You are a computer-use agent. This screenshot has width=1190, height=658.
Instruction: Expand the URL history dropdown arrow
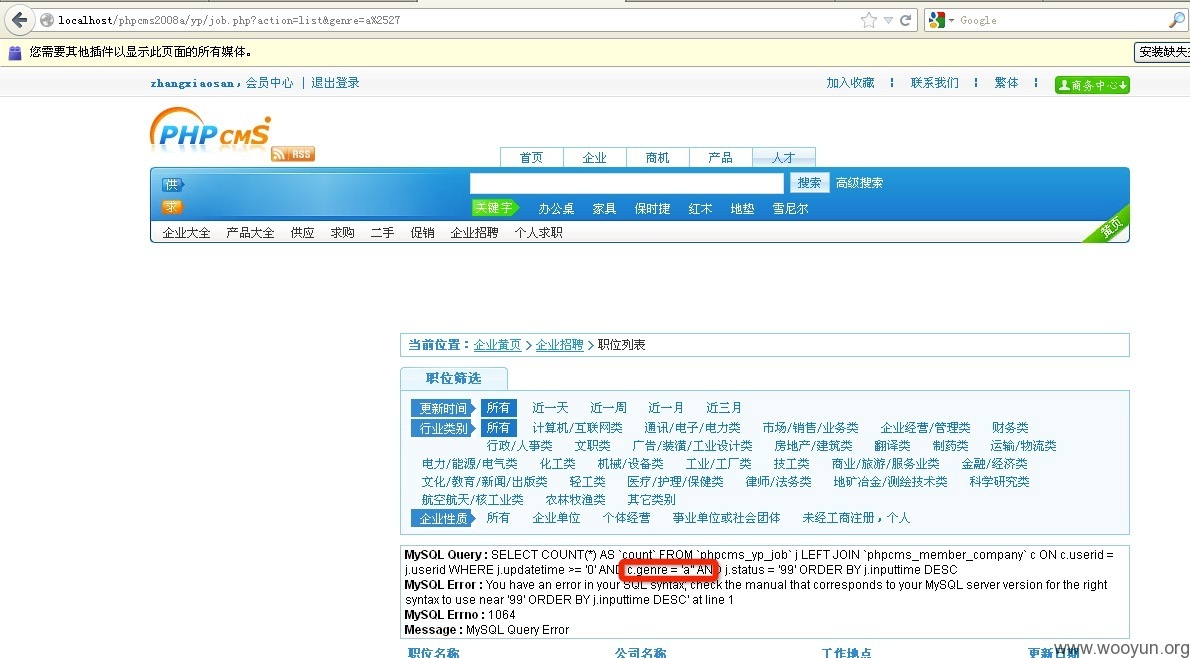tap(887, 20)
